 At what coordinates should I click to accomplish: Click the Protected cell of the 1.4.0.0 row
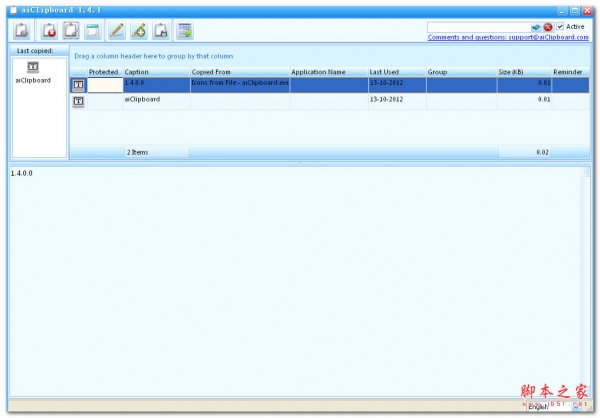105,85
